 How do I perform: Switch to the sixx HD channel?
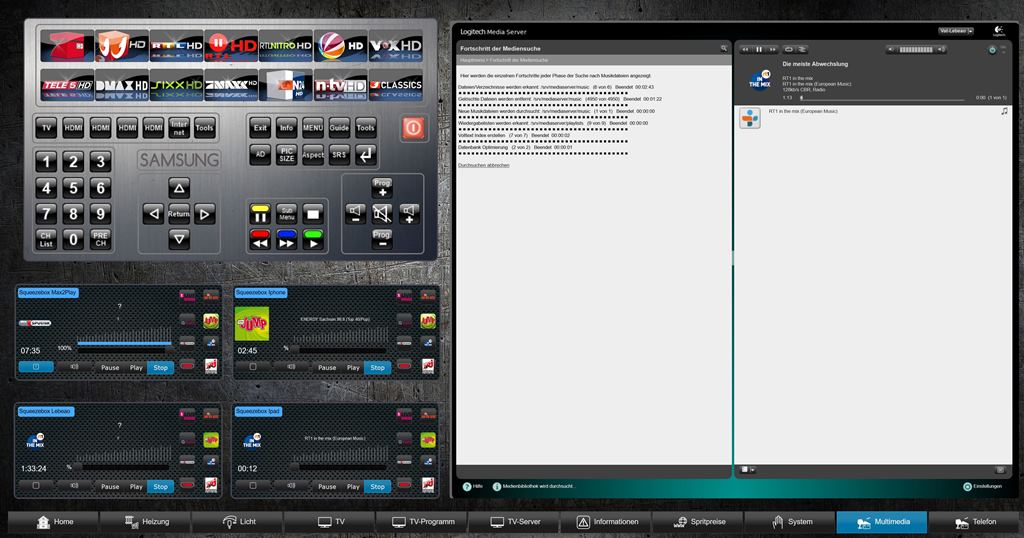176,86
